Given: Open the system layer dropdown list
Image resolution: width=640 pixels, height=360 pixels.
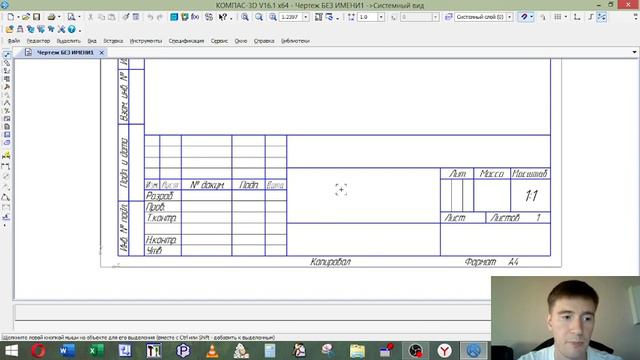Looking at the screenshot, I should [509, 17].
